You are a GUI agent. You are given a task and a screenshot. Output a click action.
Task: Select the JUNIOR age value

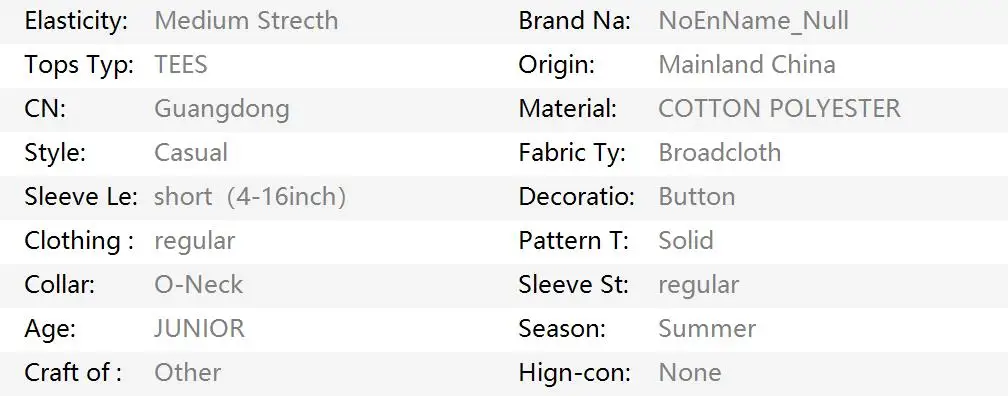199,328
